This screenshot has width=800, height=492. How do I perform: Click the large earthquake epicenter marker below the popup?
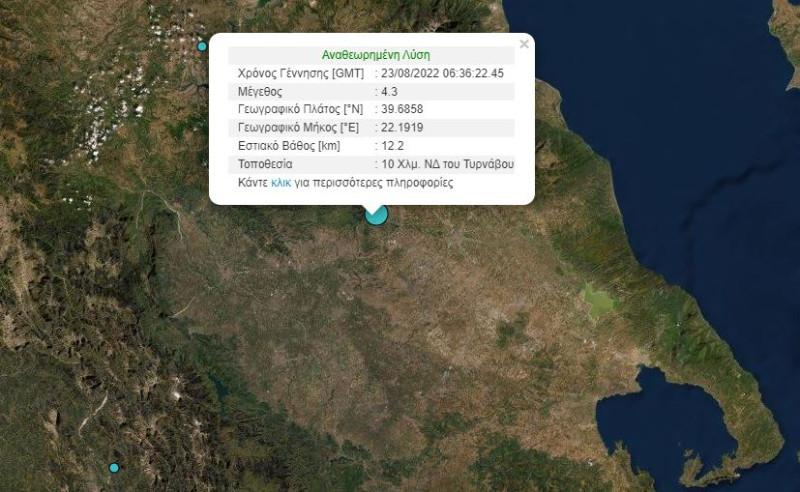[x=376, y=213]
